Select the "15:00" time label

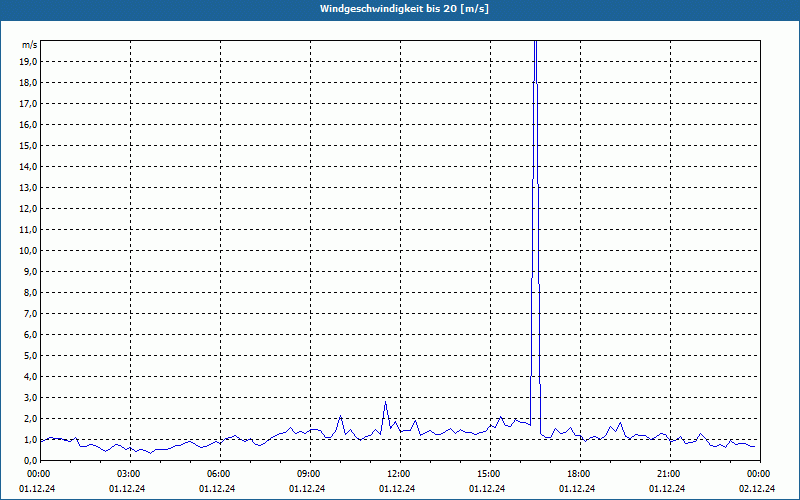489,474
